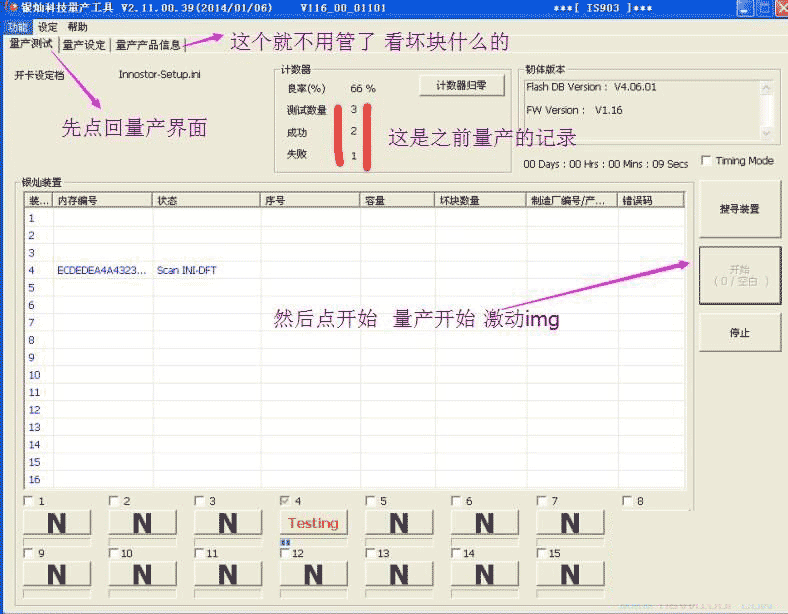This screenshot has width=788, height=614.
Task: Click the 状态 column header
Action: coord(206,200)
